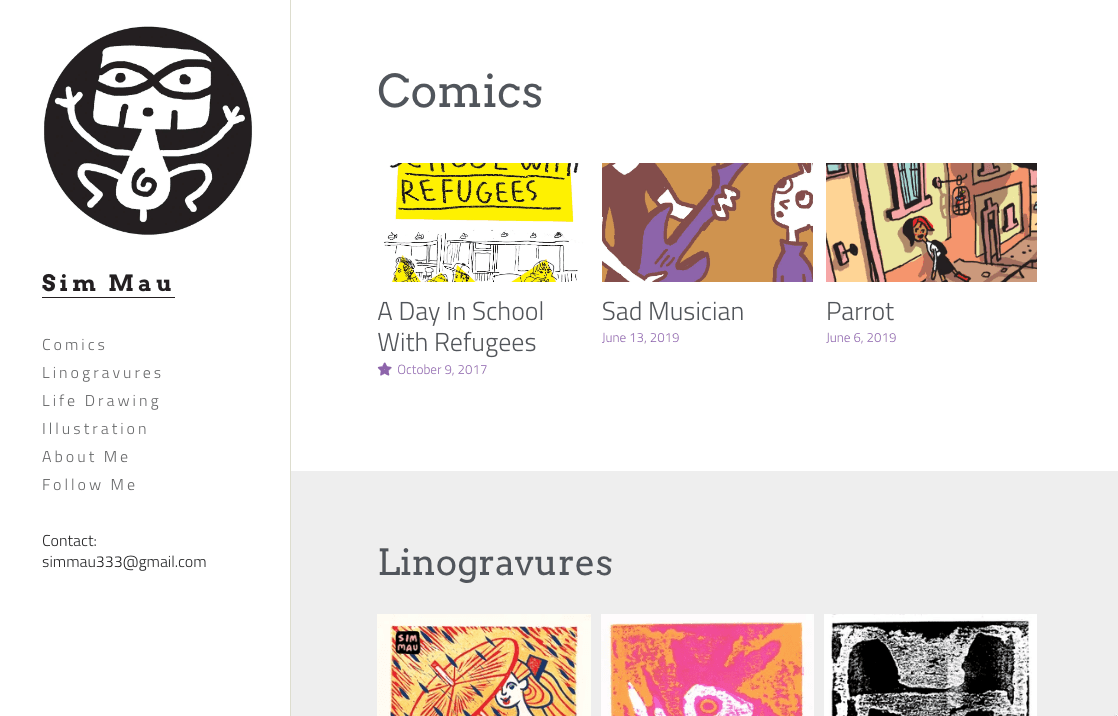Click the A Day In School With Refugees title
This screenshot has width=1118, height=716.
[x=460, y=327]
